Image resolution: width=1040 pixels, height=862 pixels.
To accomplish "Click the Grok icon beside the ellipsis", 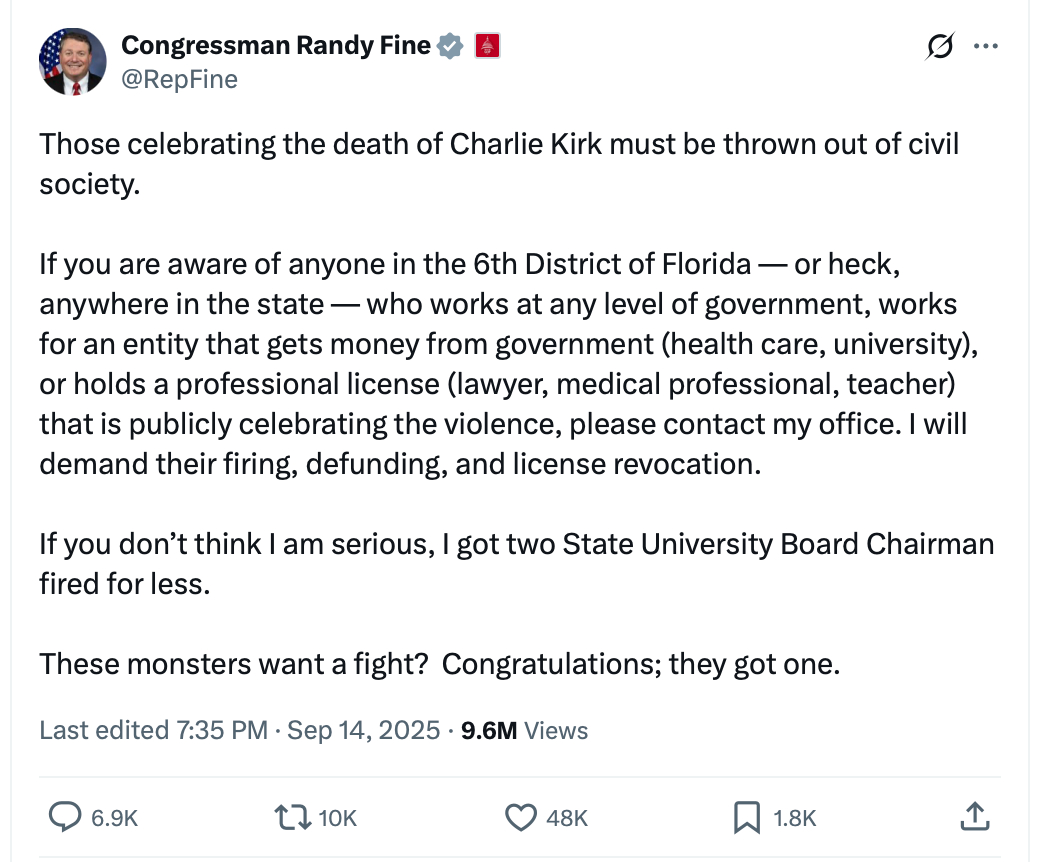I will coord(939,46).
